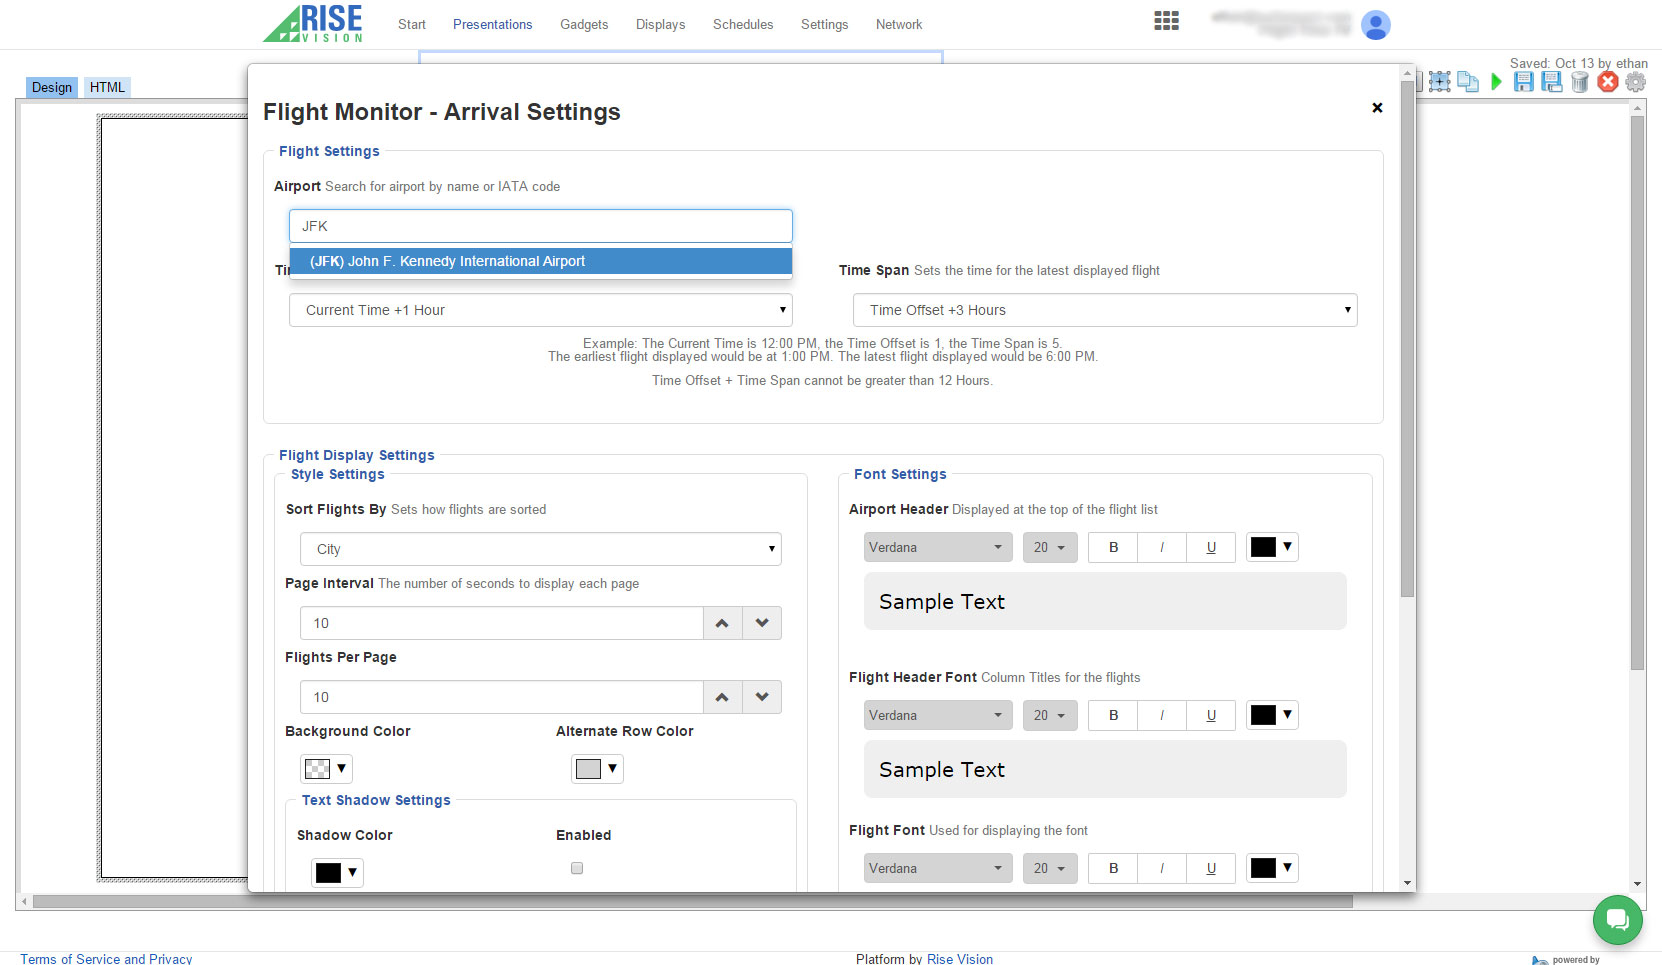Screen dimensions: 1662x965
Task: Click the Page Interval number field
Action: click(501, 623)
